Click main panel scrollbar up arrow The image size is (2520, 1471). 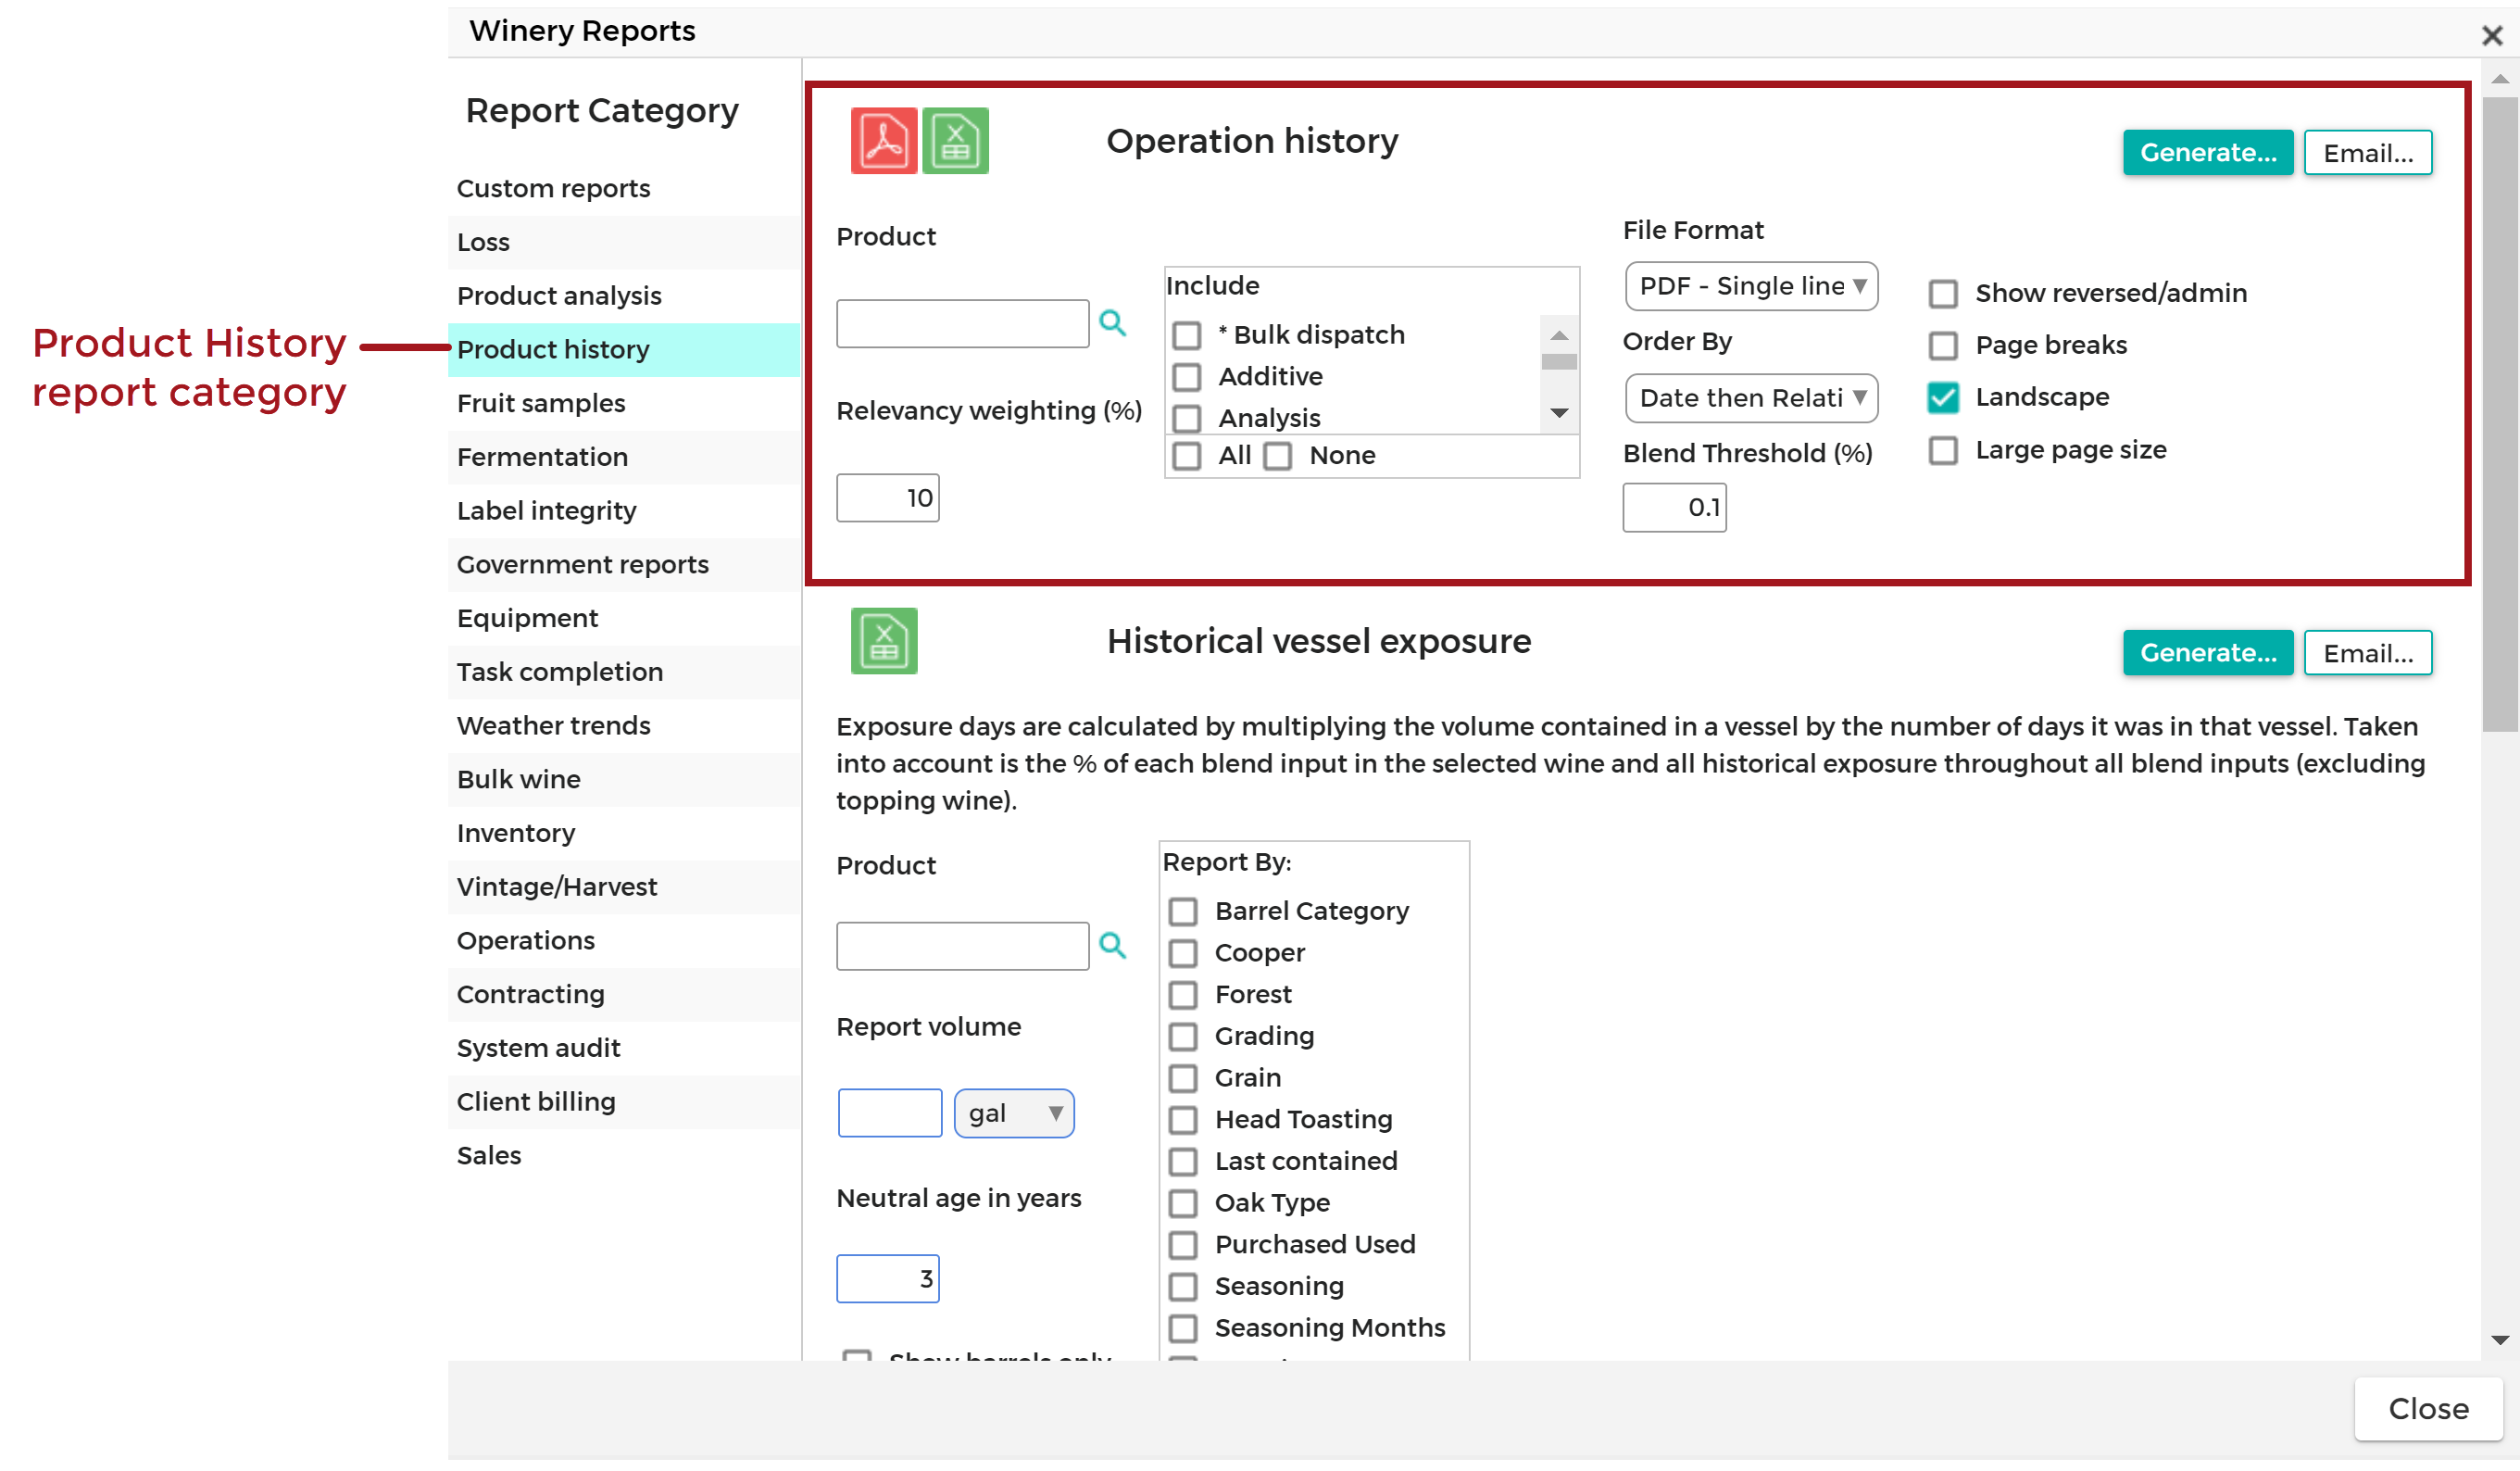coord(2500,79)
